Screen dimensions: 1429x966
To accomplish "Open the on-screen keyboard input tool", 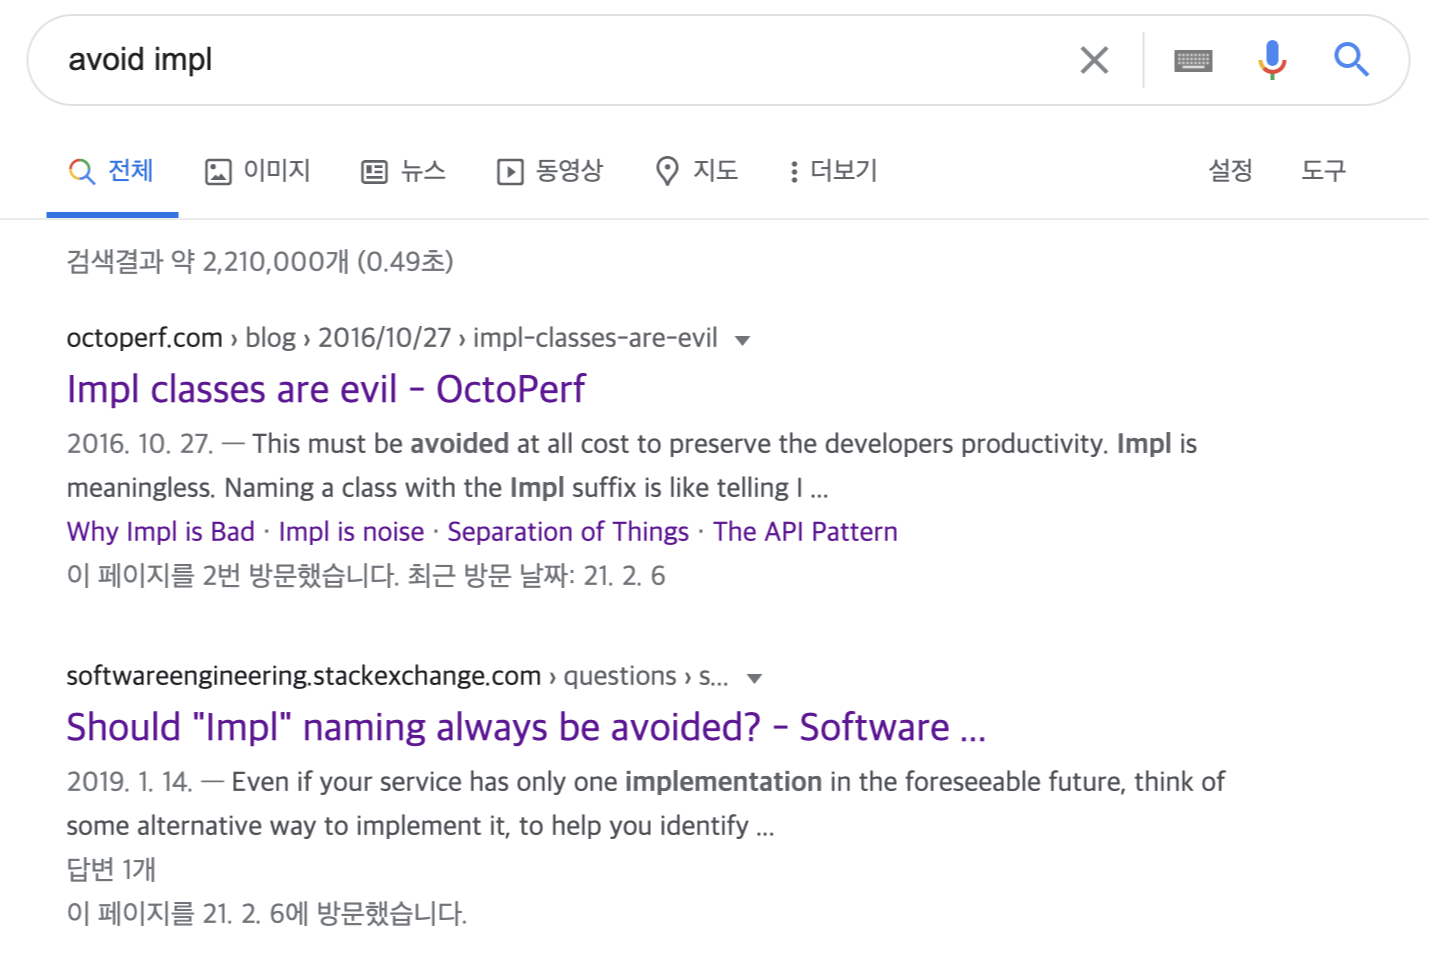I will [1193, 61].
